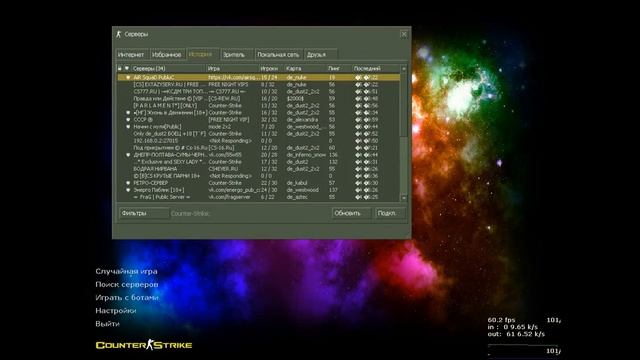This screenshot has width=640, height=360.
Task: Close the Серверы window
Action: point(404,34)
